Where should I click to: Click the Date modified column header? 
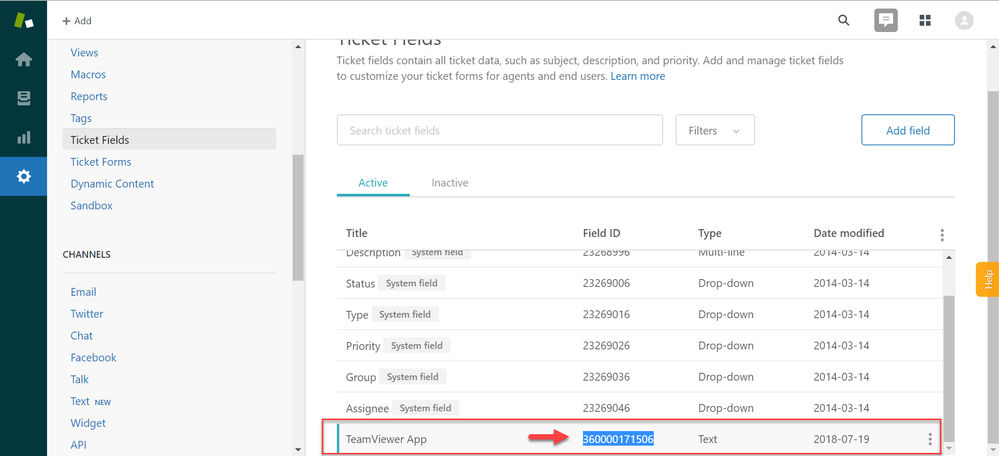(x=849, y=233)
